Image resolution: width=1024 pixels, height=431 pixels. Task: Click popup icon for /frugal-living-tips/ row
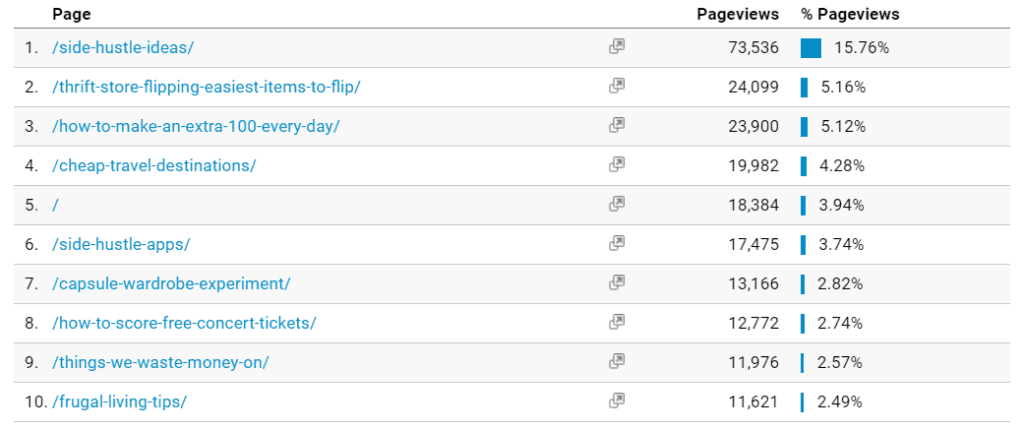pyautogui.click(x=616, y=400)
